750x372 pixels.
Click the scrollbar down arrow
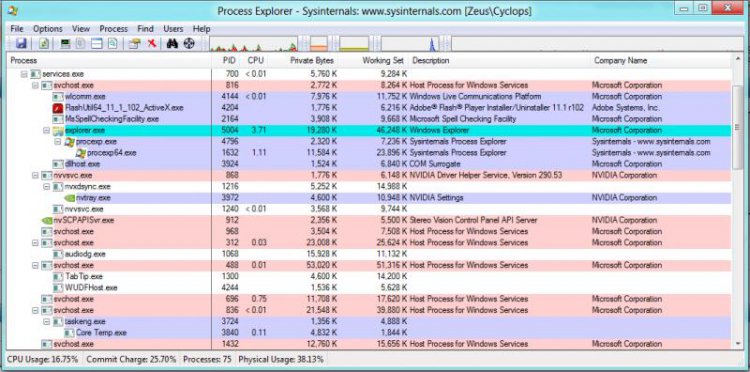tap(737, 344)
